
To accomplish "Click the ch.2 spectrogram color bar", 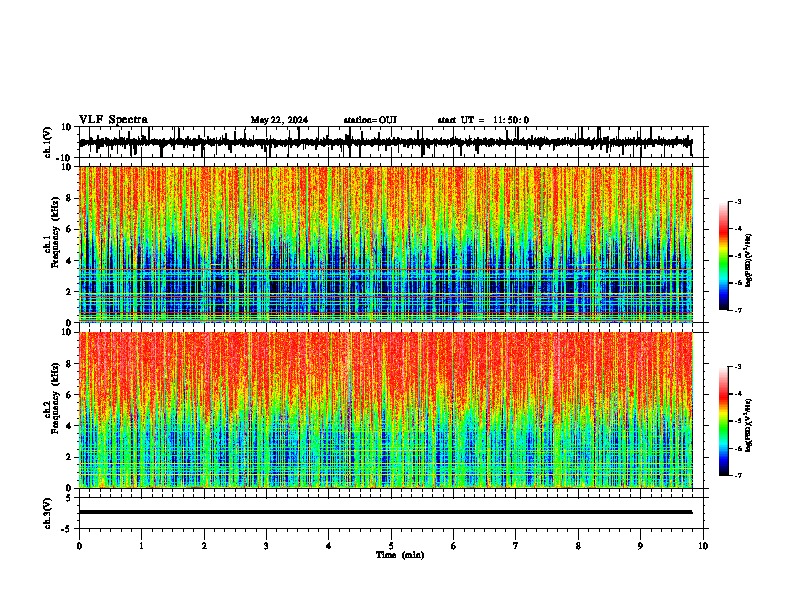I will [x=723, y=421].
